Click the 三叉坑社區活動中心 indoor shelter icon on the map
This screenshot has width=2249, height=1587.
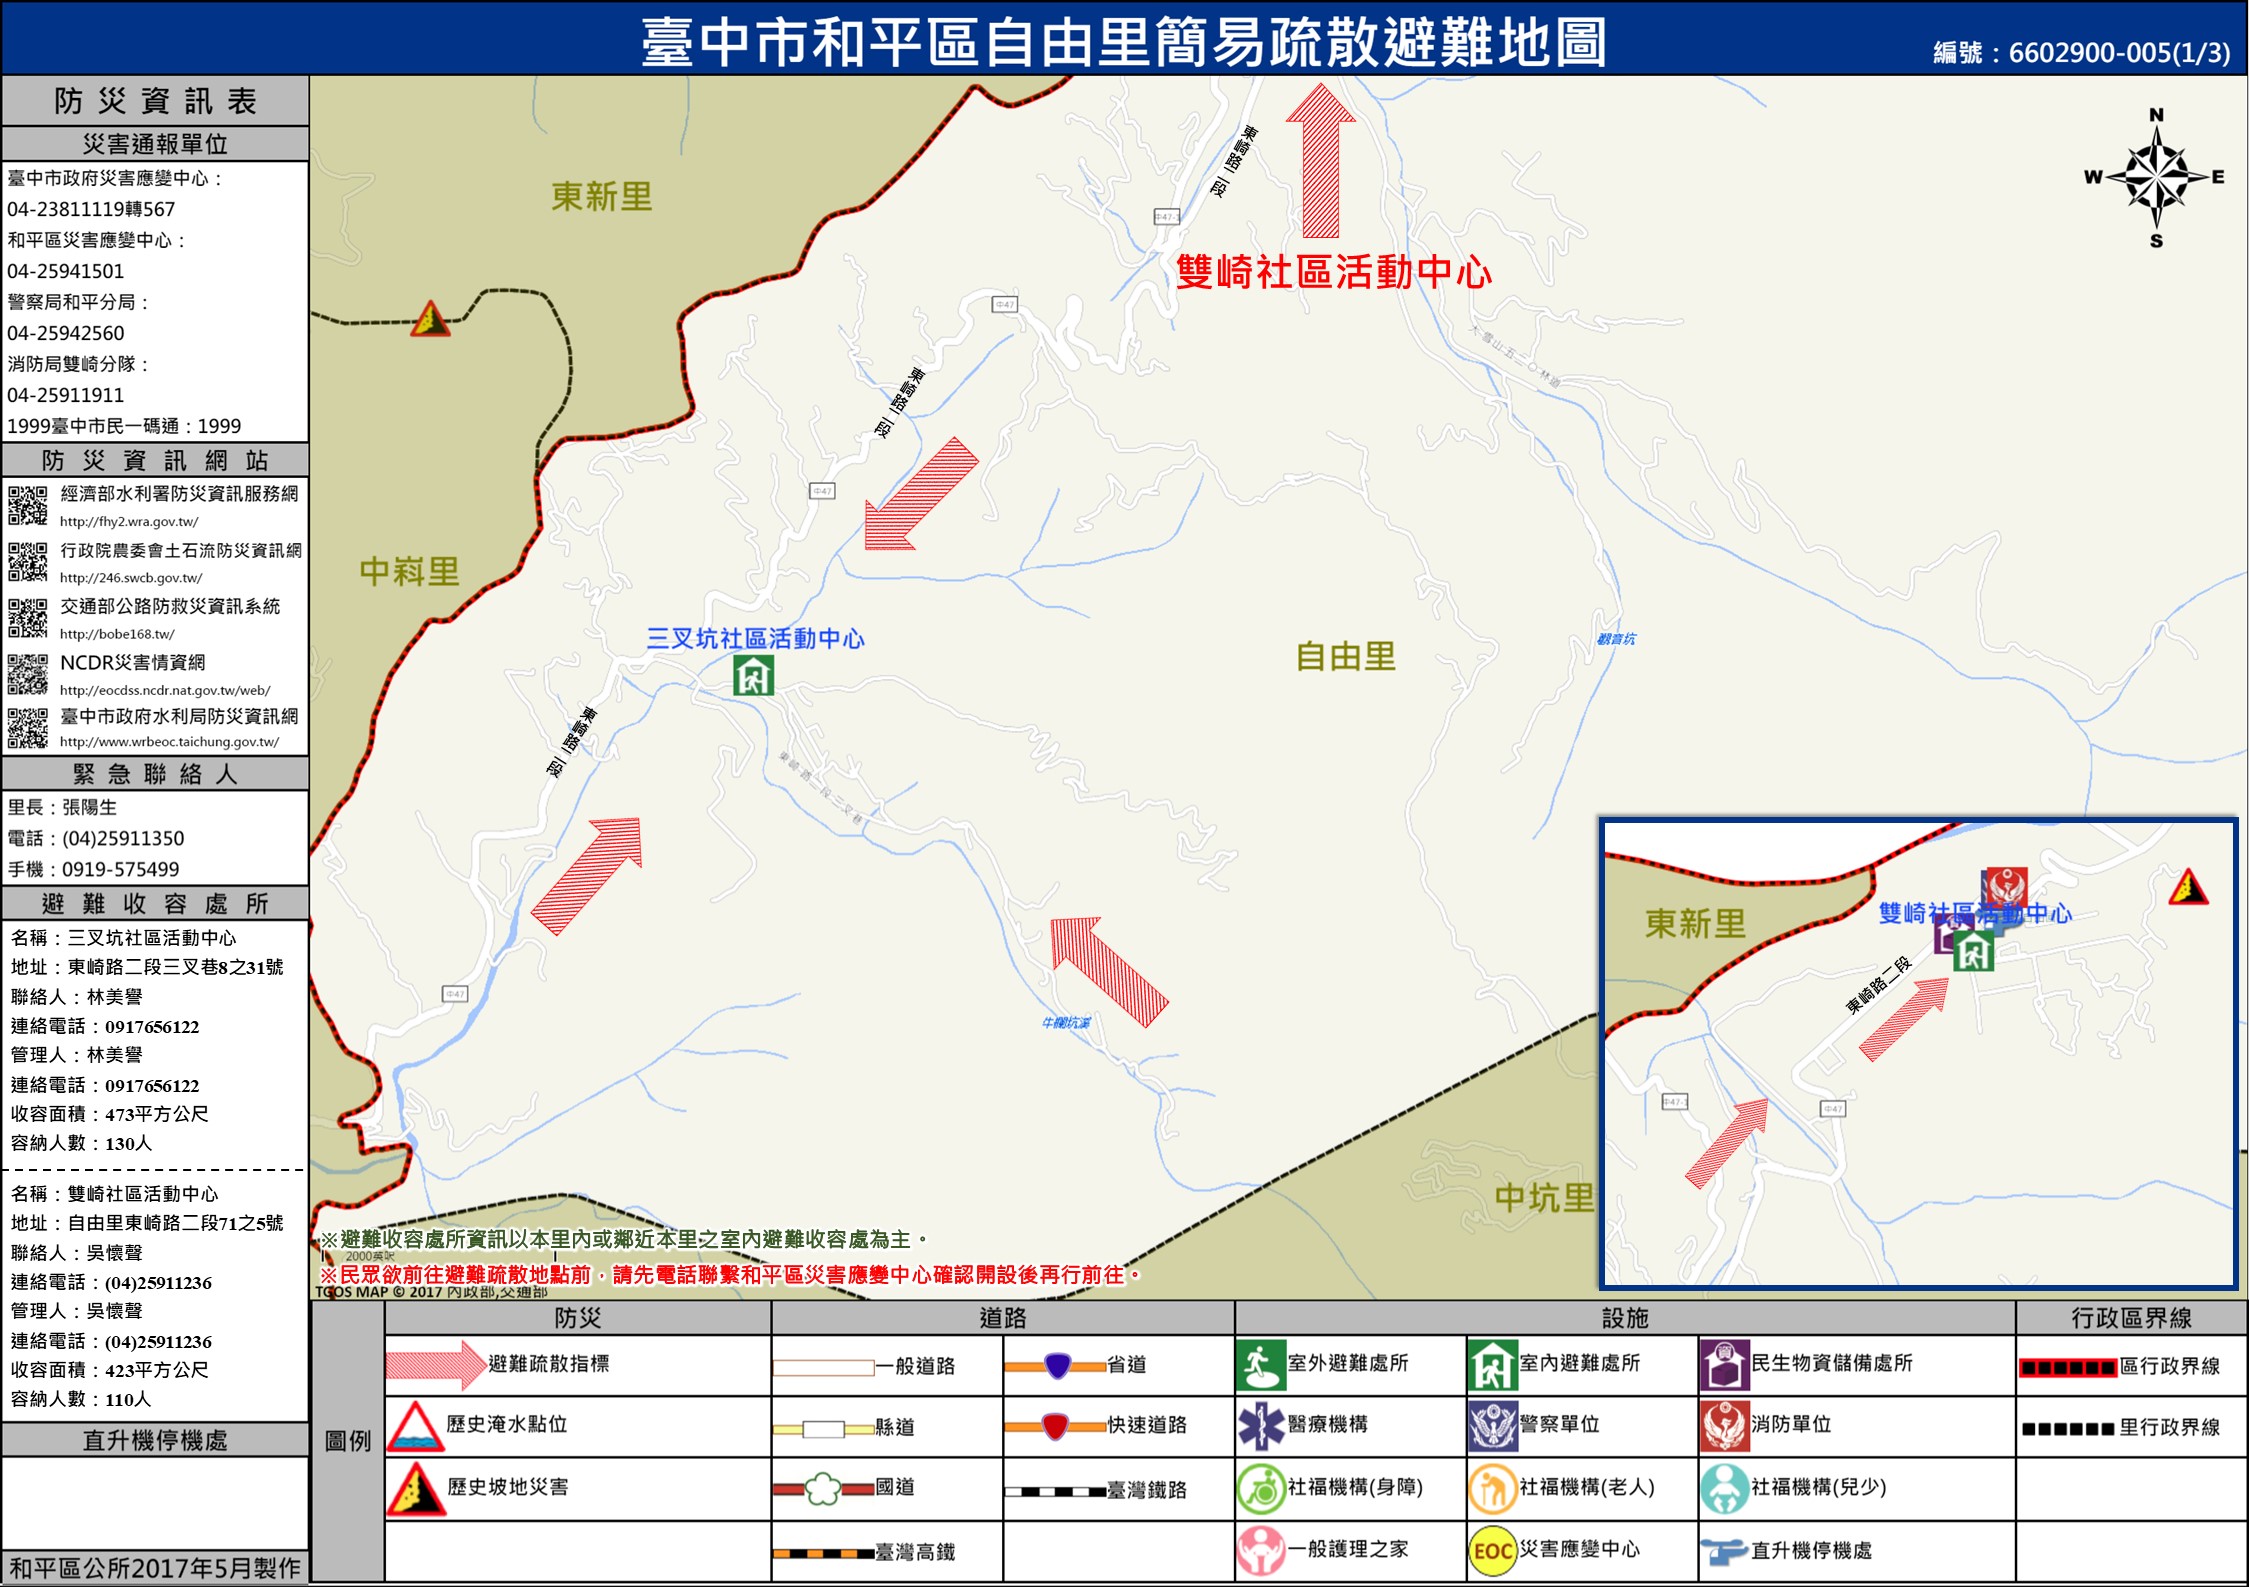tap(753, 675)
